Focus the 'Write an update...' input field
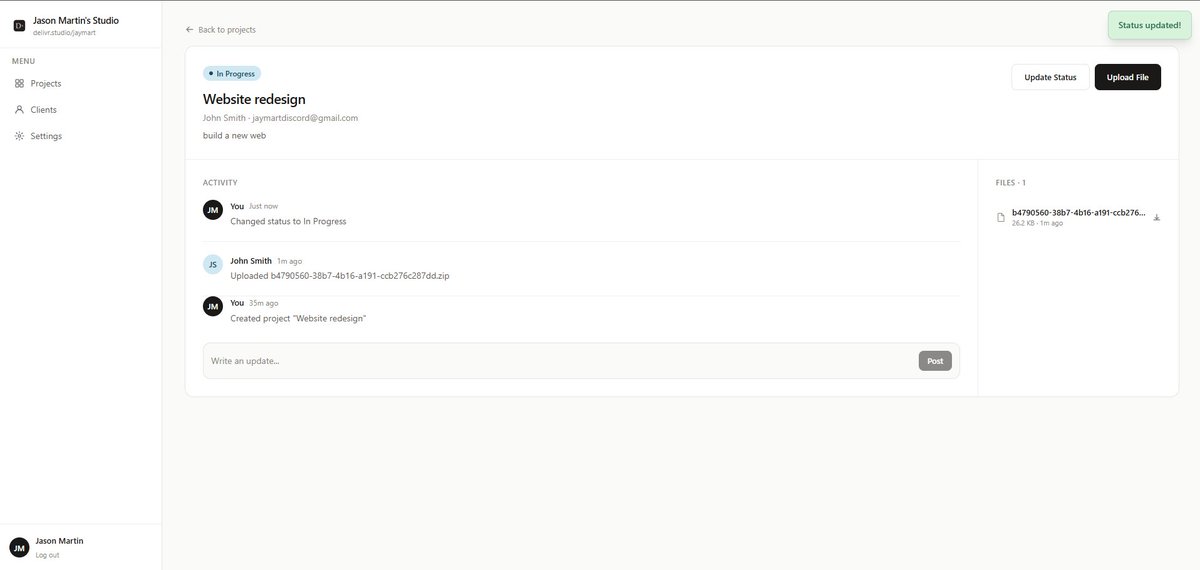The width and height of the screenshot is (1200, 570). pos(560,360)
